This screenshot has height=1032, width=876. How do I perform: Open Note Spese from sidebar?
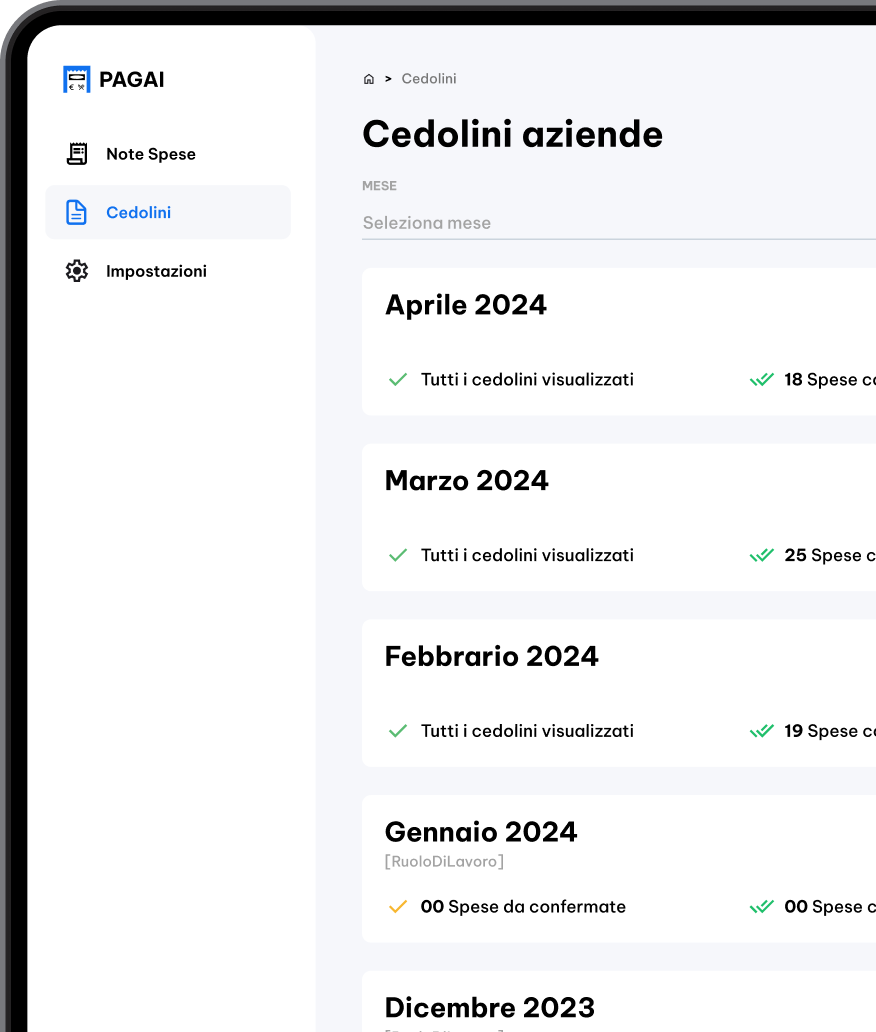pyautogui.click(x=168, y=154)
